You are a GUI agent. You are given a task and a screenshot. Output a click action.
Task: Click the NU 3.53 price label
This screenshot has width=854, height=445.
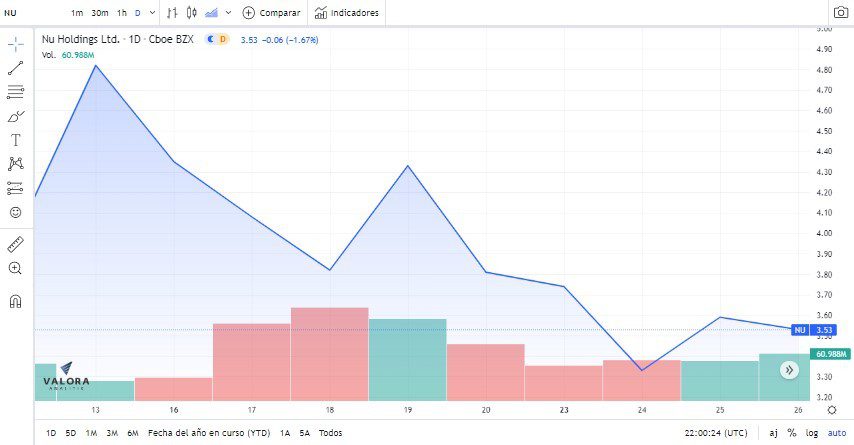tap(814, 330)
